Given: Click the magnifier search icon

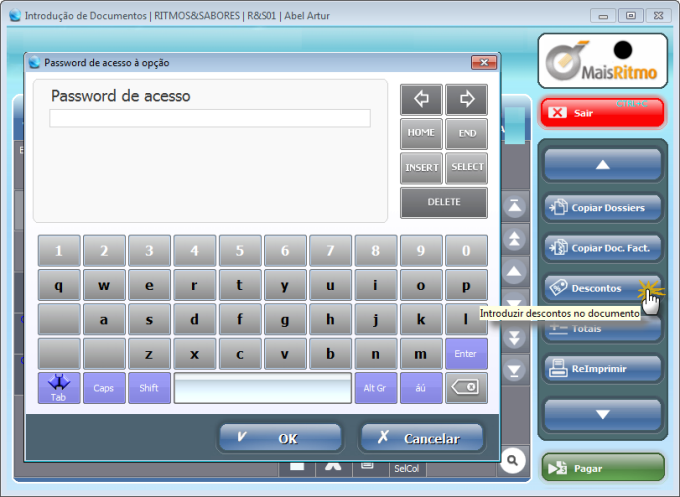Looking at the screenshot, I should [512, 460].
